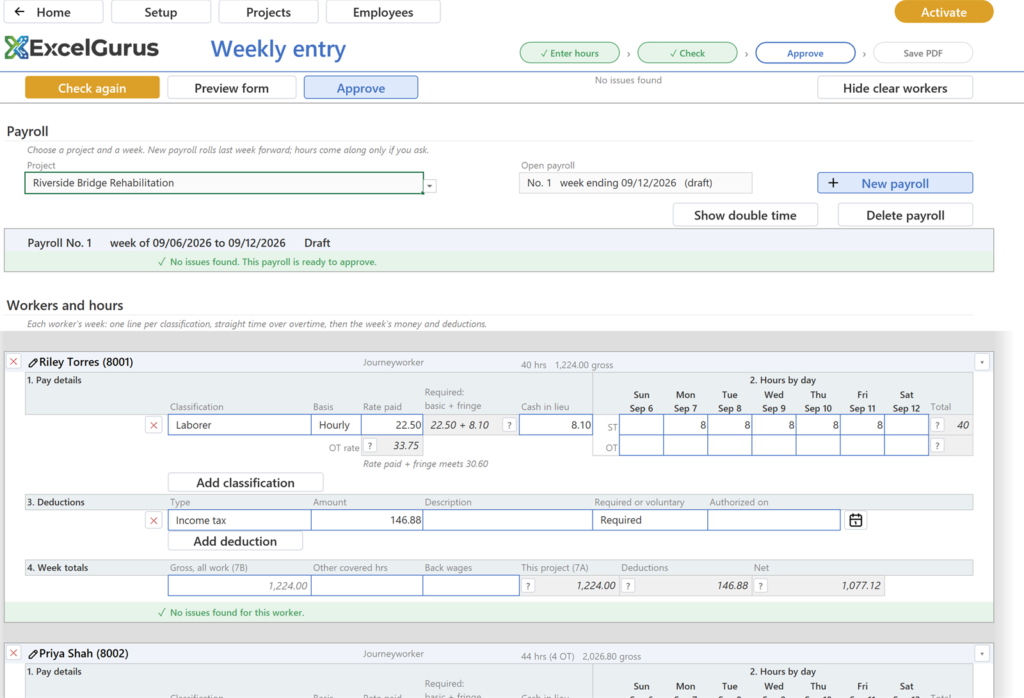Toggle Hide clear workers
This screenshot has height=698, width=1024.
click(x=895, y=87)
